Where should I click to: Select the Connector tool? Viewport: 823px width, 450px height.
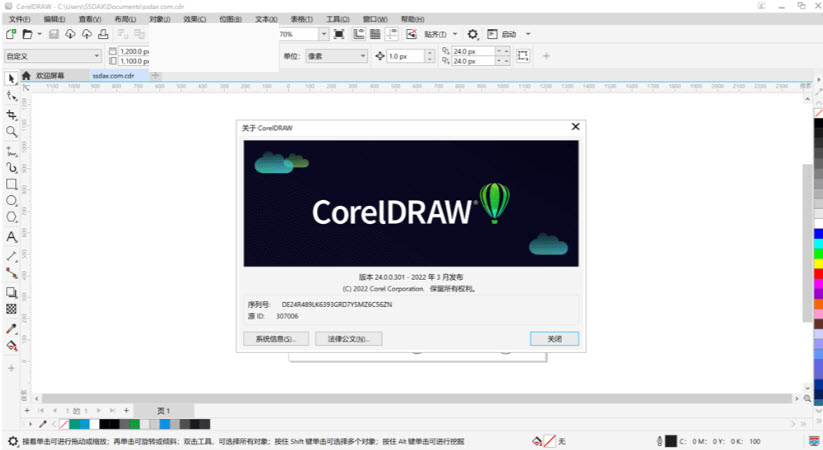[x=11, y=273]
